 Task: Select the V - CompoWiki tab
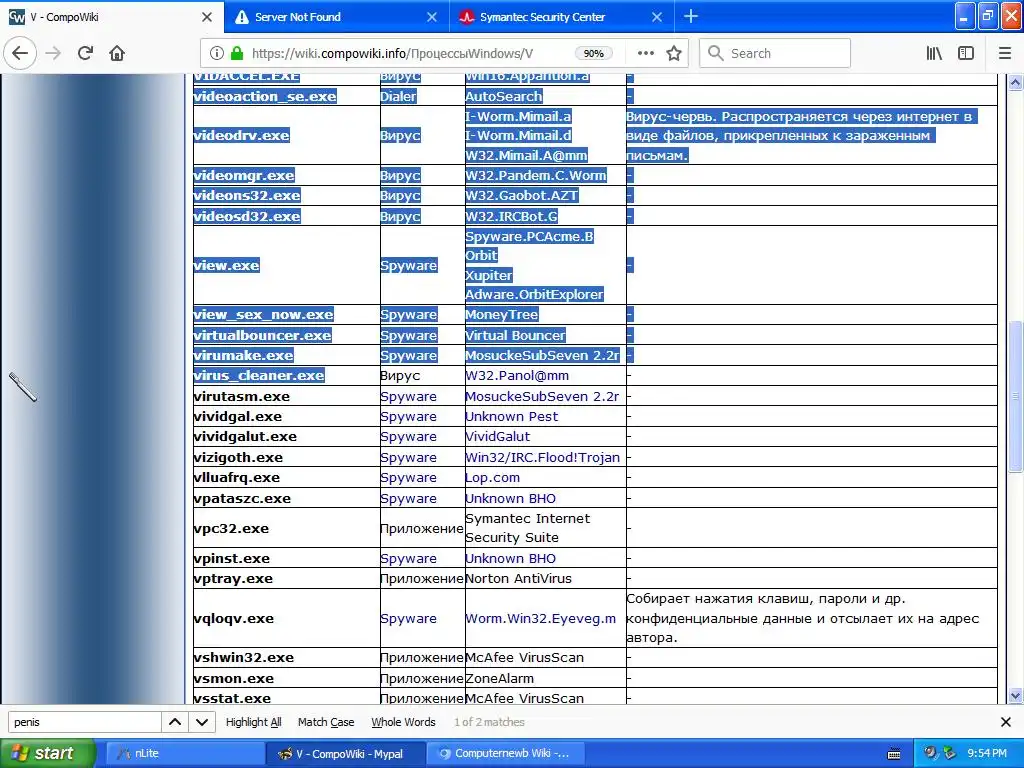112,17
